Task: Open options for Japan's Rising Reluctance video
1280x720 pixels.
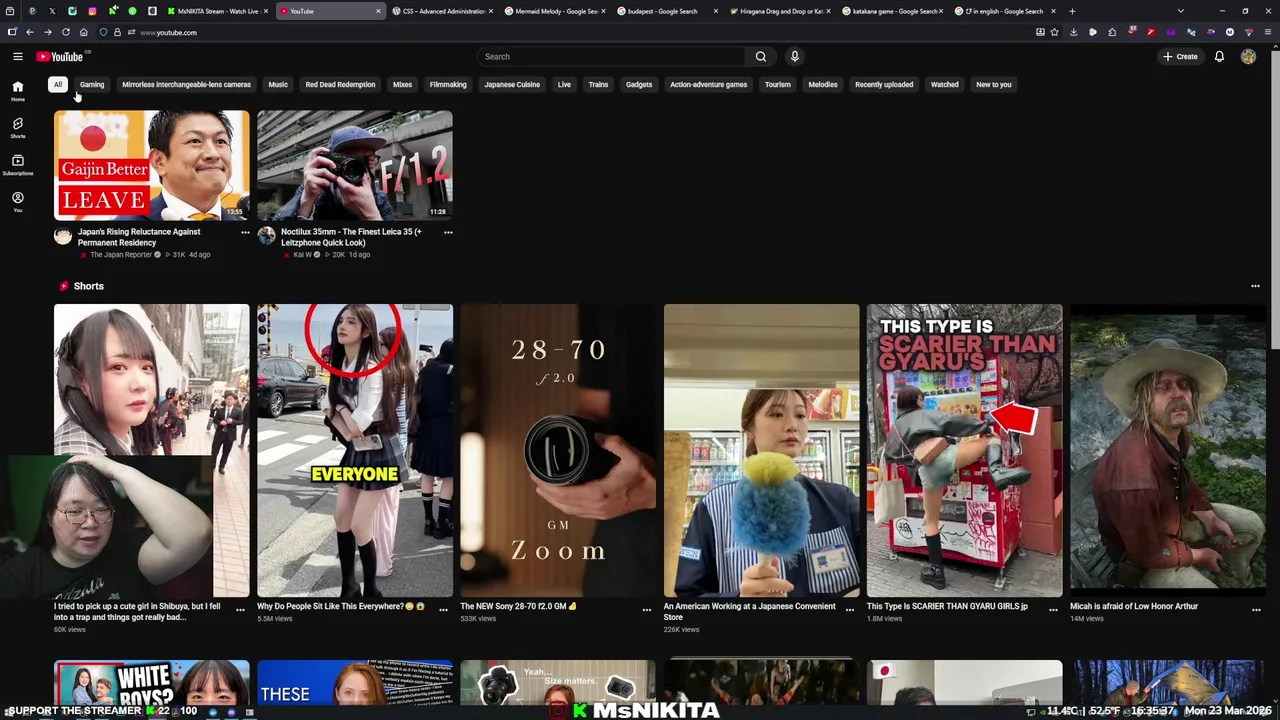Action: click(245, 232)
